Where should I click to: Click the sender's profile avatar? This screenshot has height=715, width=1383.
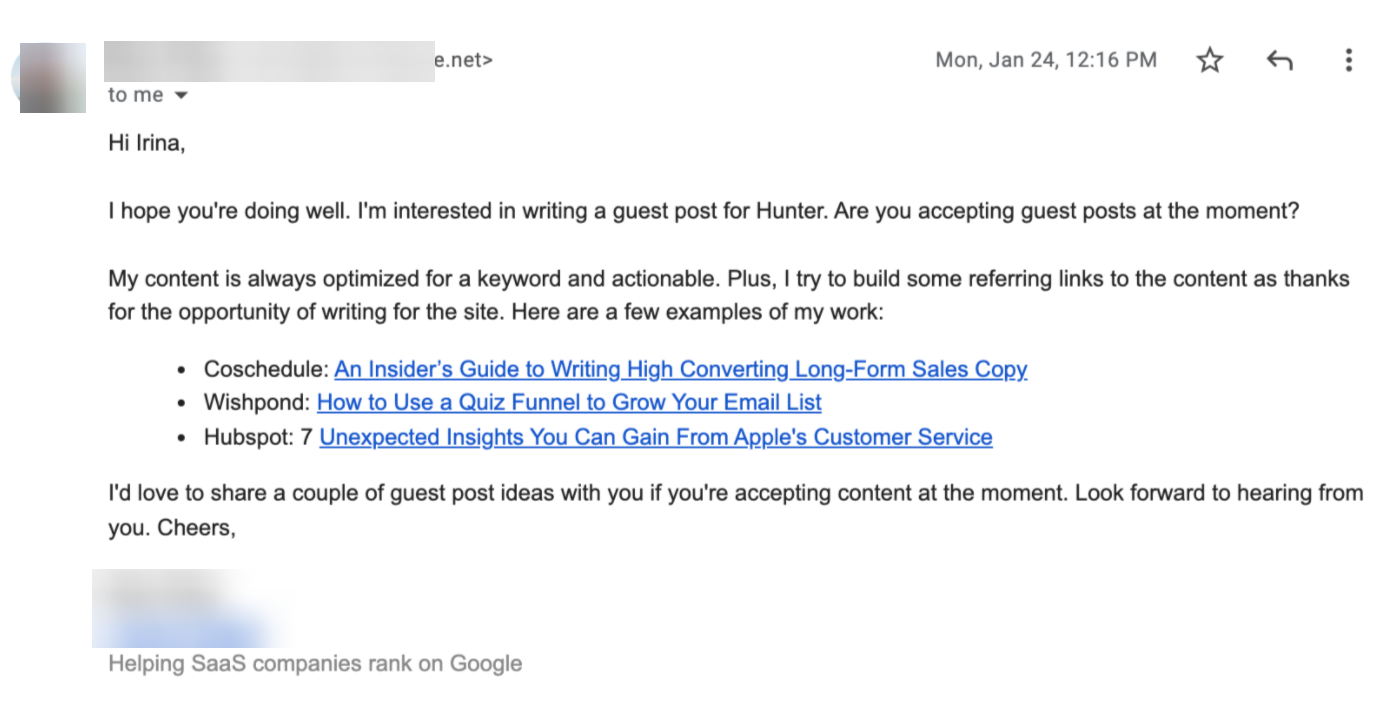tap(52, 77)
